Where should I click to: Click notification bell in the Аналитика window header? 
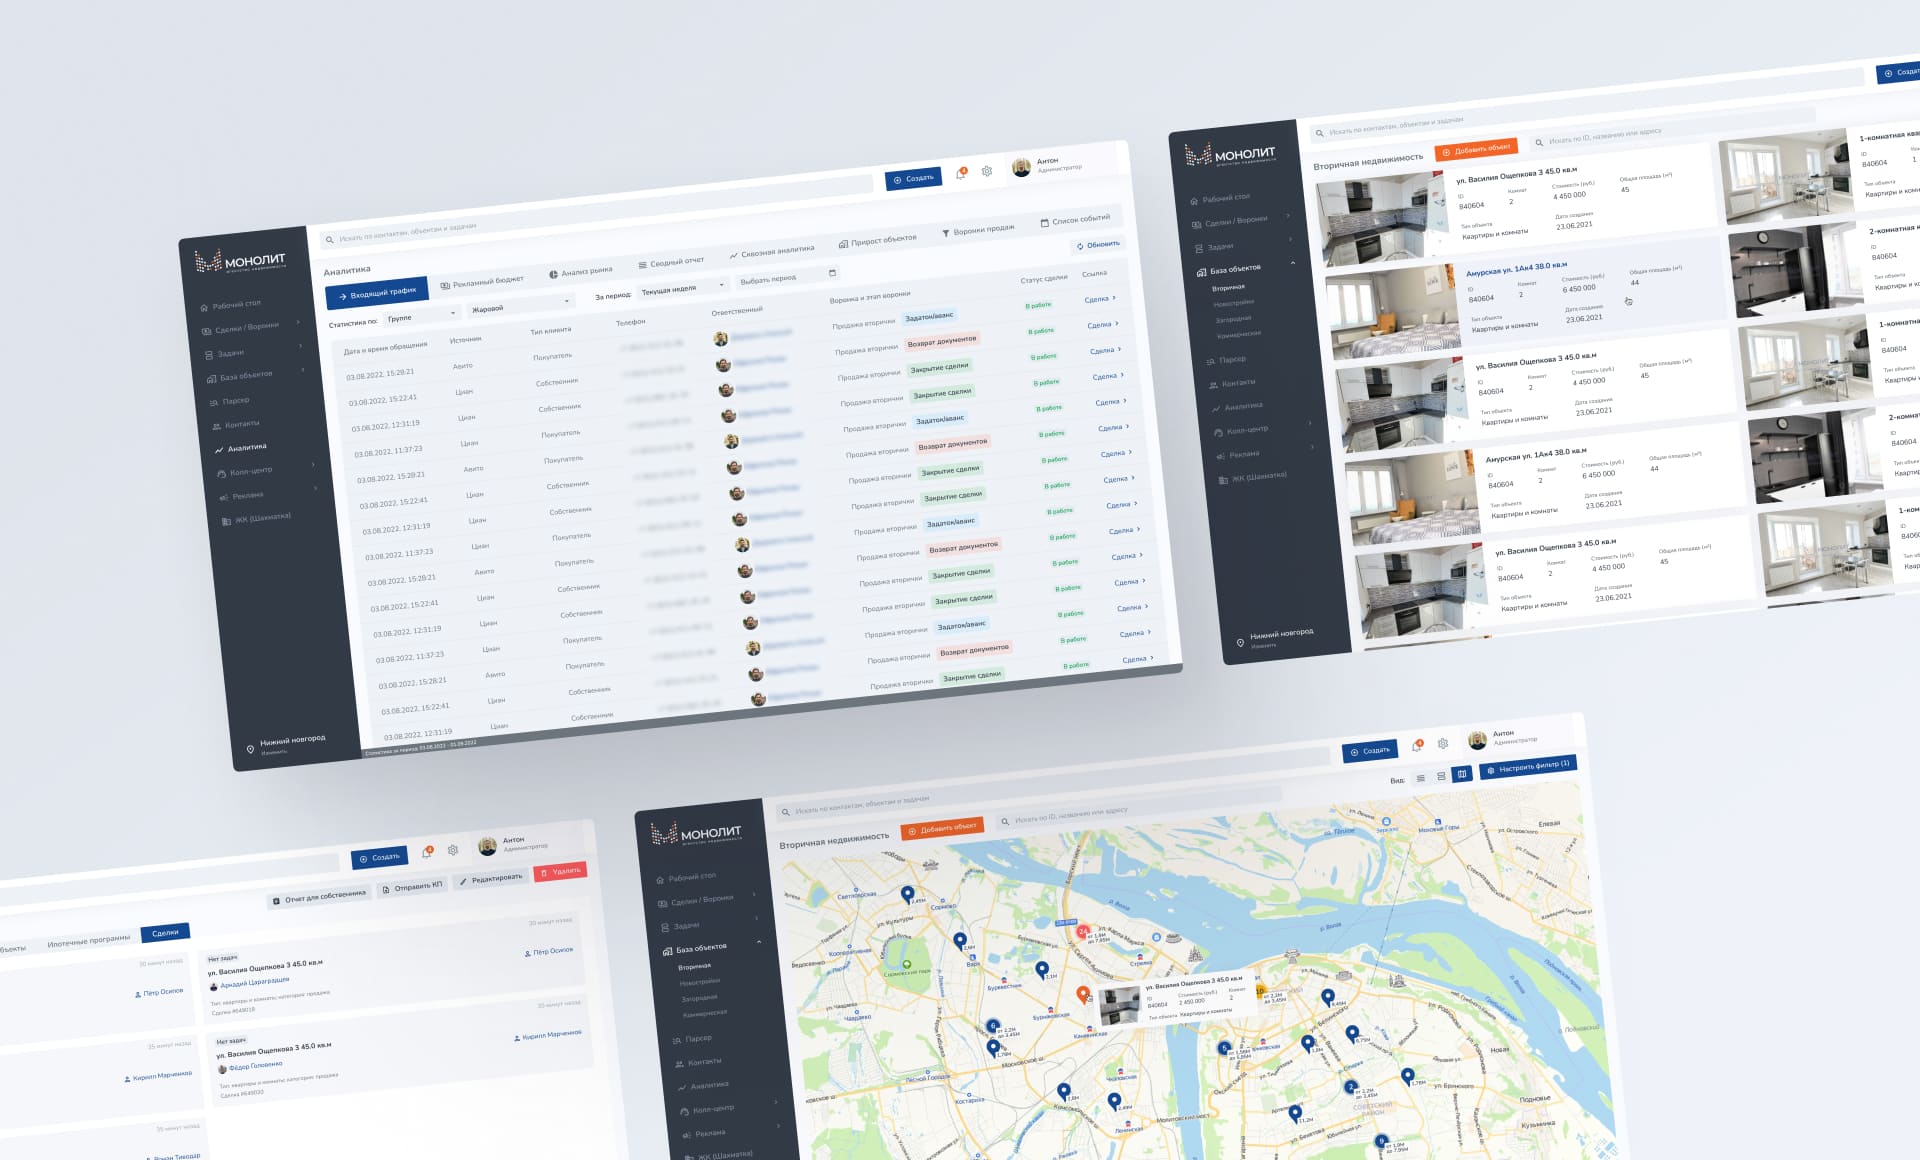tap(961, 173)
